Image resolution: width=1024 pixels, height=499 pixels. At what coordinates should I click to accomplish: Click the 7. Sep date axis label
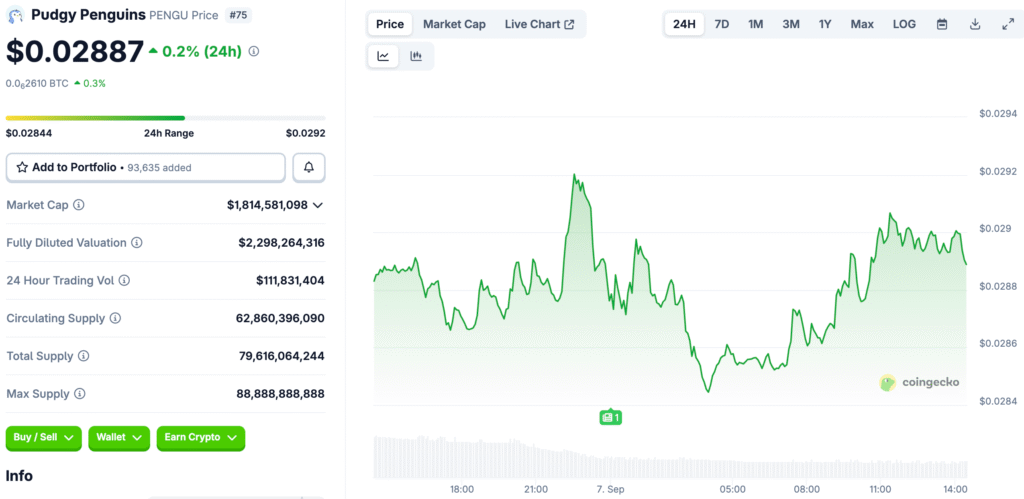click(x=610, y=489)
